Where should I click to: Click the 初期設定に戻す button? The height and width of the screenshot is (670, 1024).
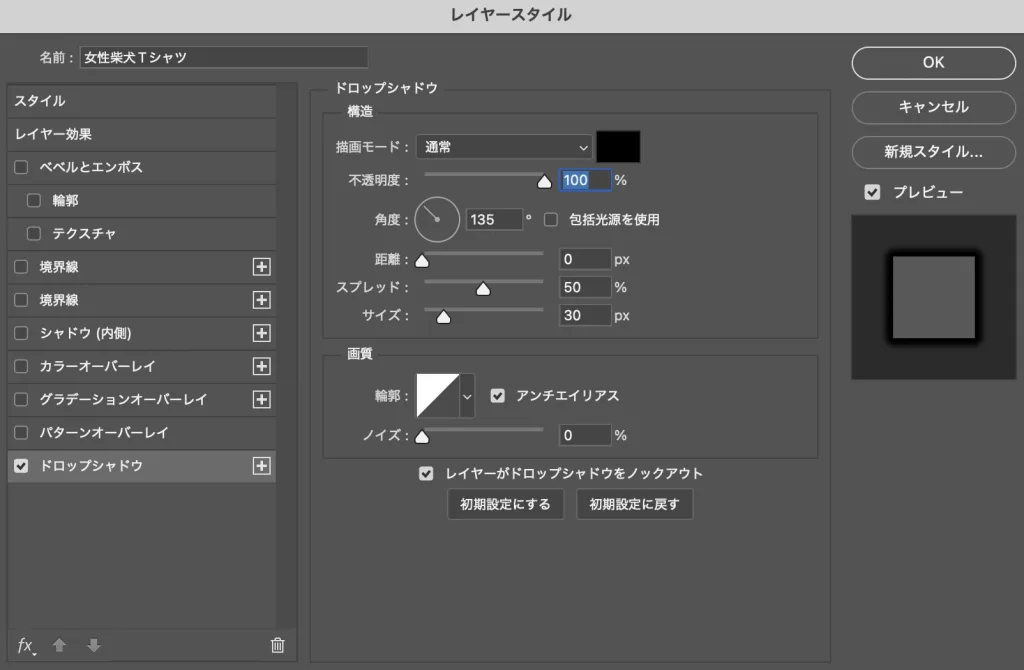point(634,504)
